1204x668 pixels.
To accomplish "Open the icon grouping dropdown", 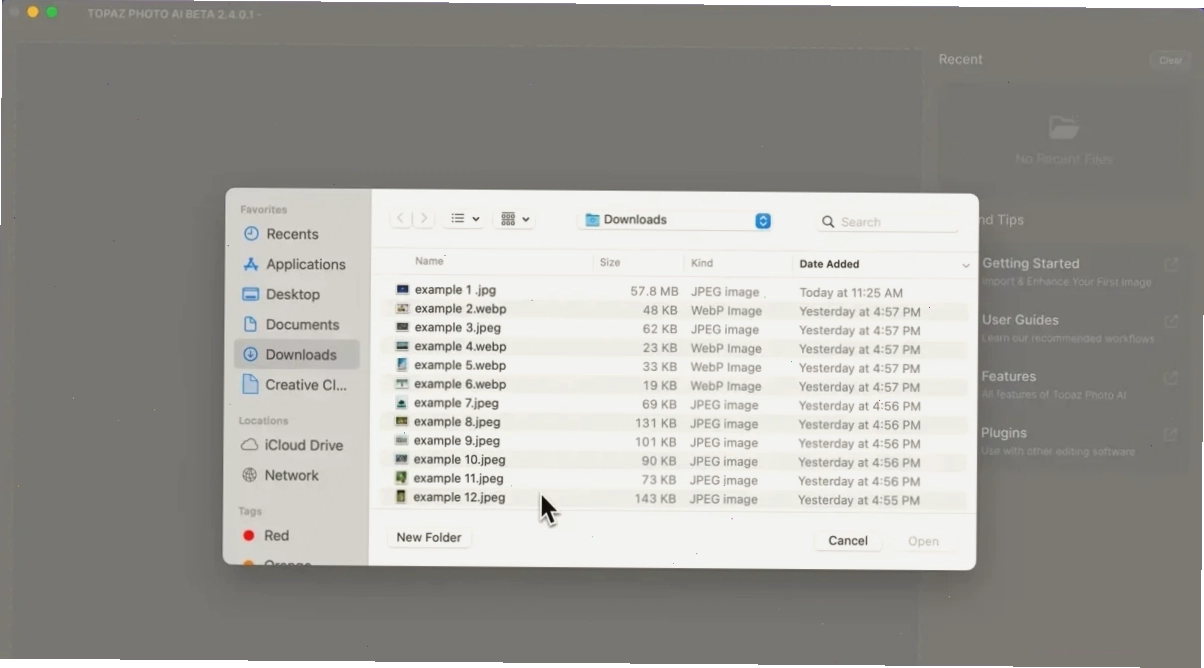I will (x=515, y=218).
